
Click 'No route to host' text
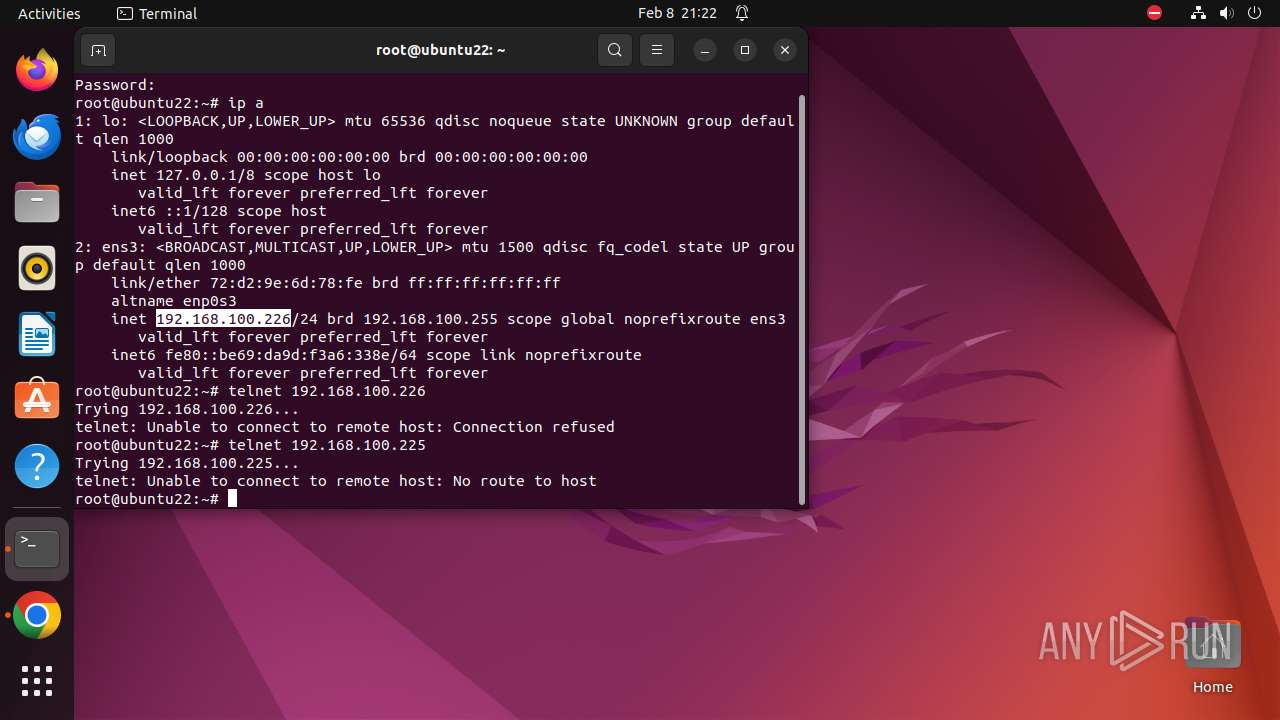[x=525, y=481]
